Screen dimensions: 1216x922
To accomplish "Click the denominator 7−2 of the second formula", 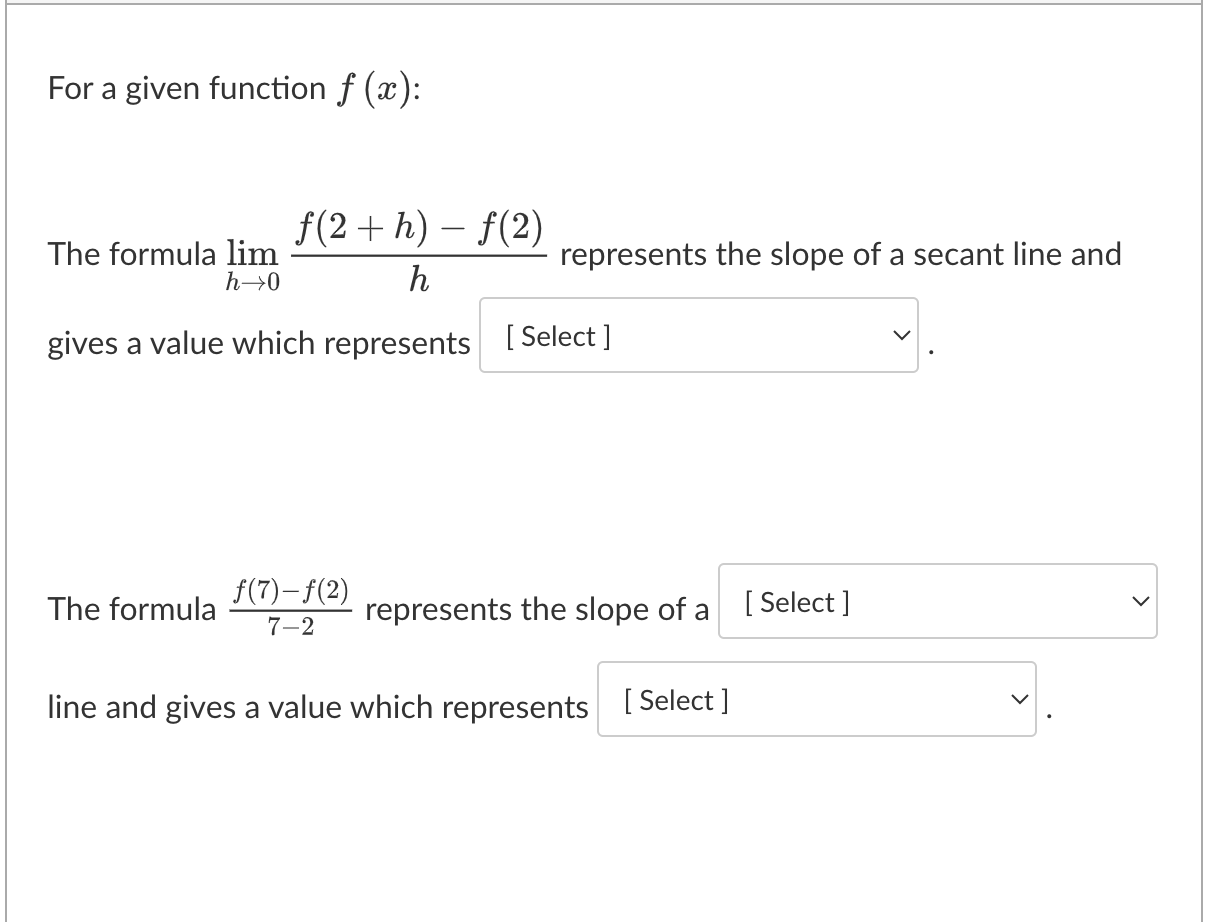I will [291, 627].
